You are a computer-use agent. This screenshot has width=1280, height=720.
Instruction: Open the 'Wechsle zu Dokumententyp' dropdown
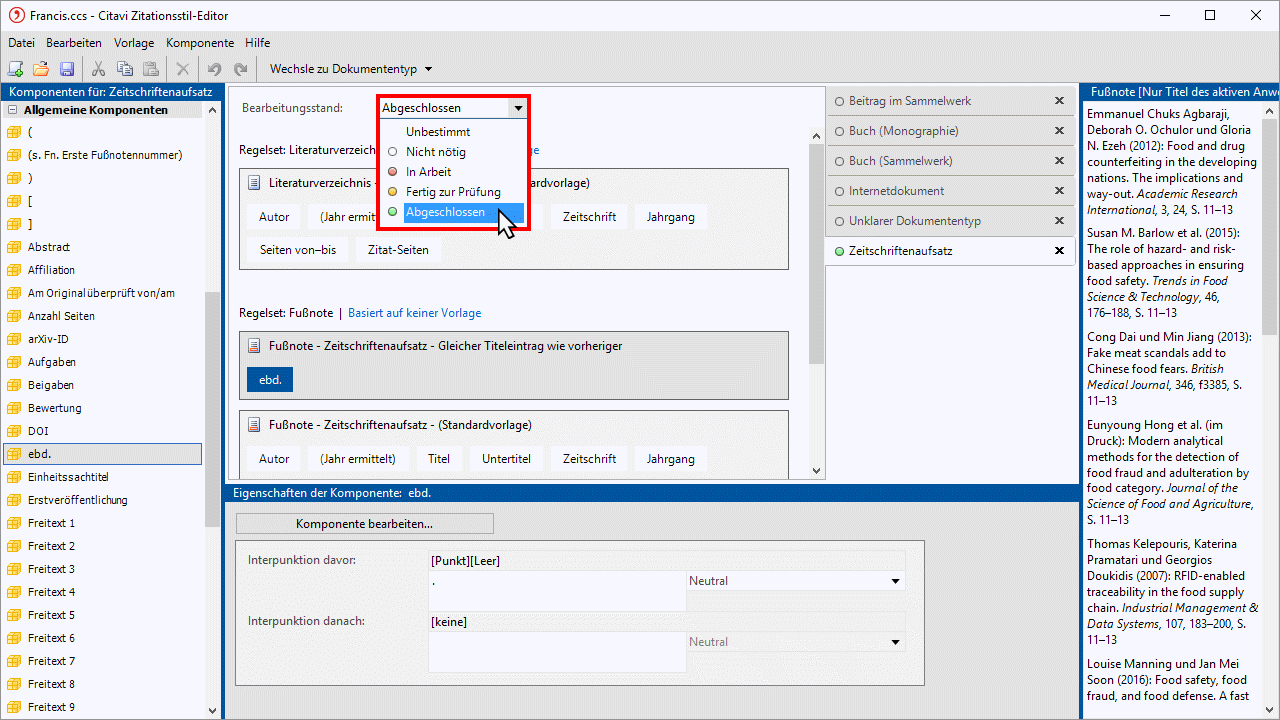coord(350,69)
